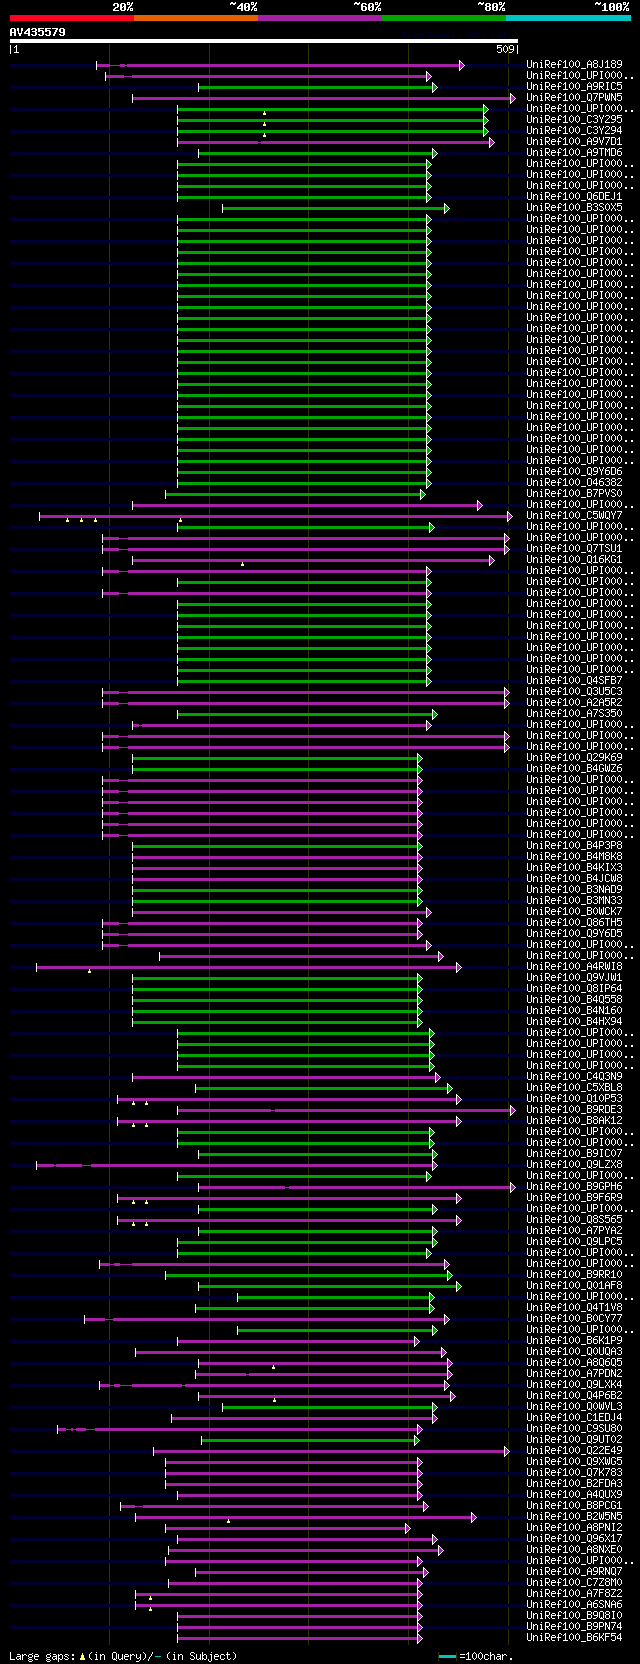Select the UniRef100_Q9Y6D5 label
This screenshot has height=1664, width=640.
click(x=574, y=934)
